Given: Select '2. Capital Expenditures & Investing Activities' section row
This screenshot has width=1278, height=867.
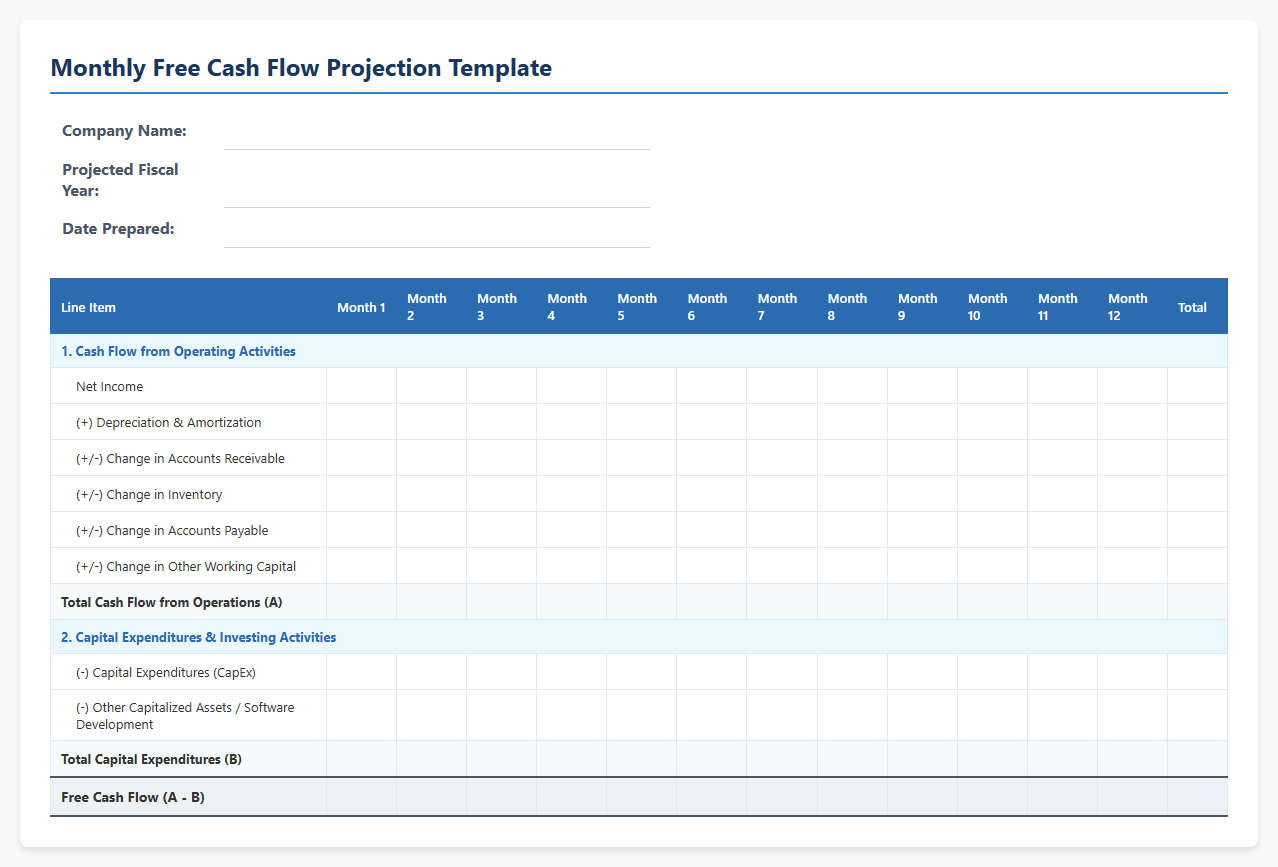Looking at the screenshot, I should click(x=639, y=637).
